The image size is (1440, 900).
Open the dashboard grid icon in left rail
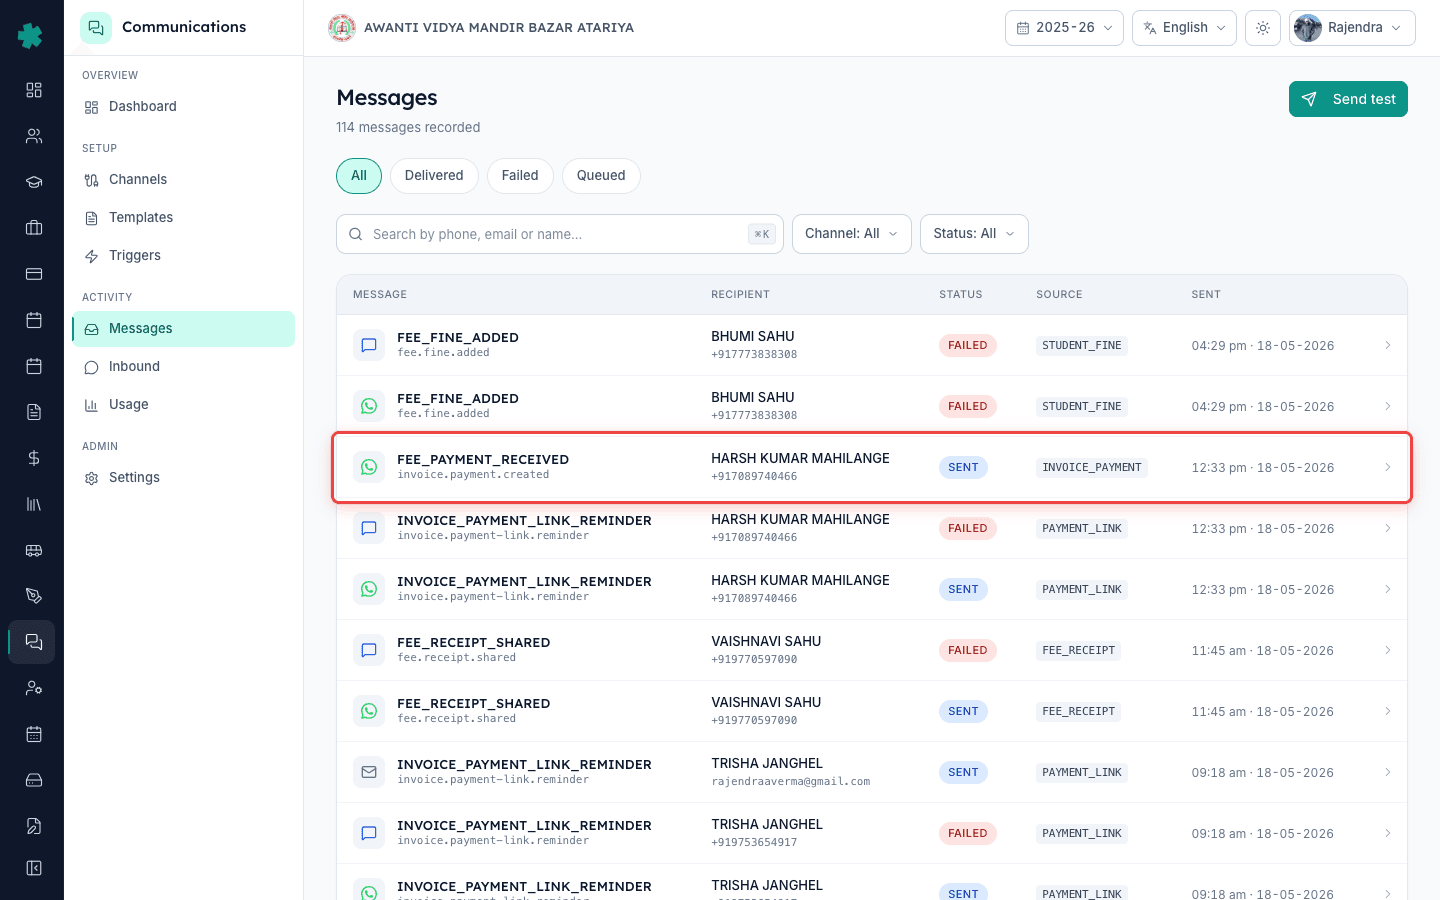[x=34, y=90]
